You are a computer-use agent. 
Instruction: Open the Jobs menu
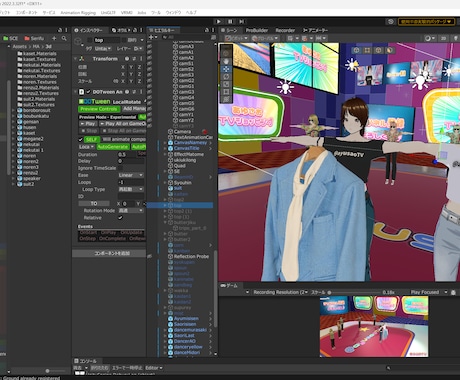(142, 13)
